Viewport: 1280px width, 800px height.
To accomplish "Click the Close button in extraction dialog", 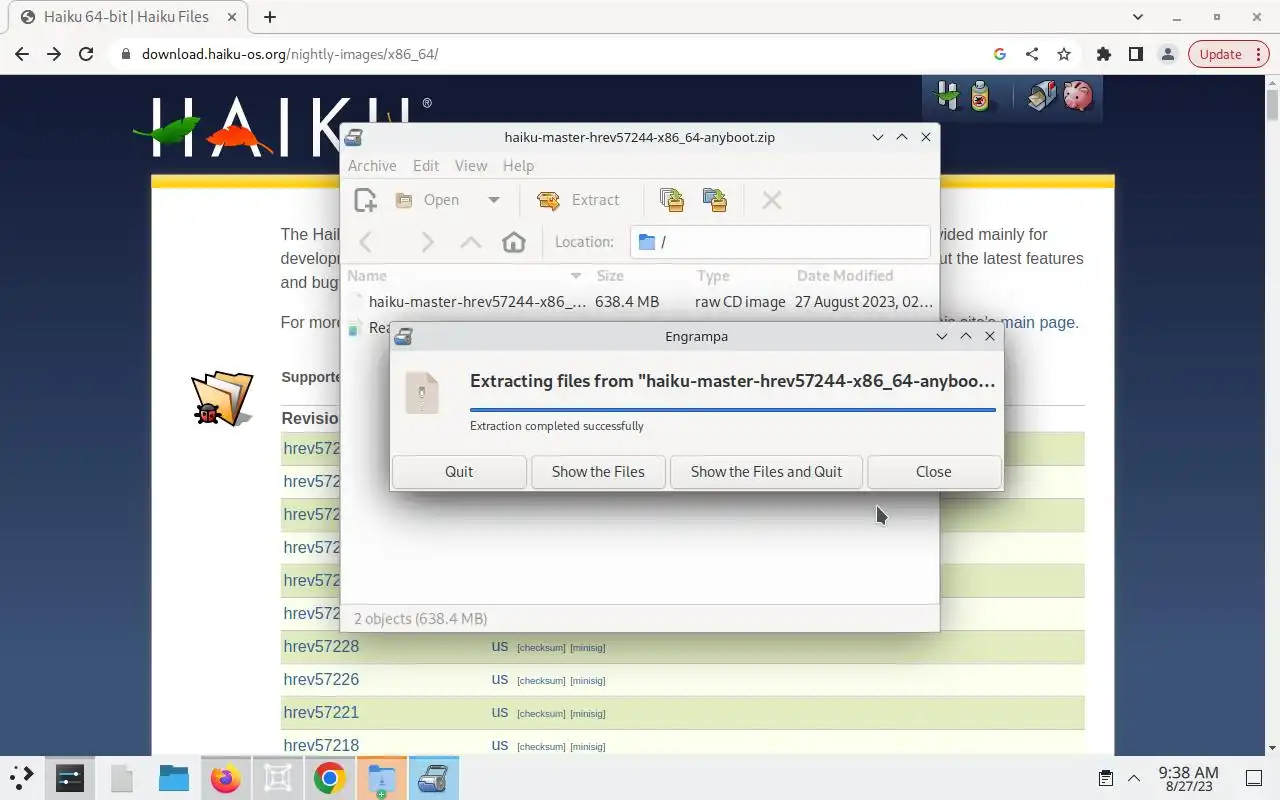I will click(x=934, y=472).
